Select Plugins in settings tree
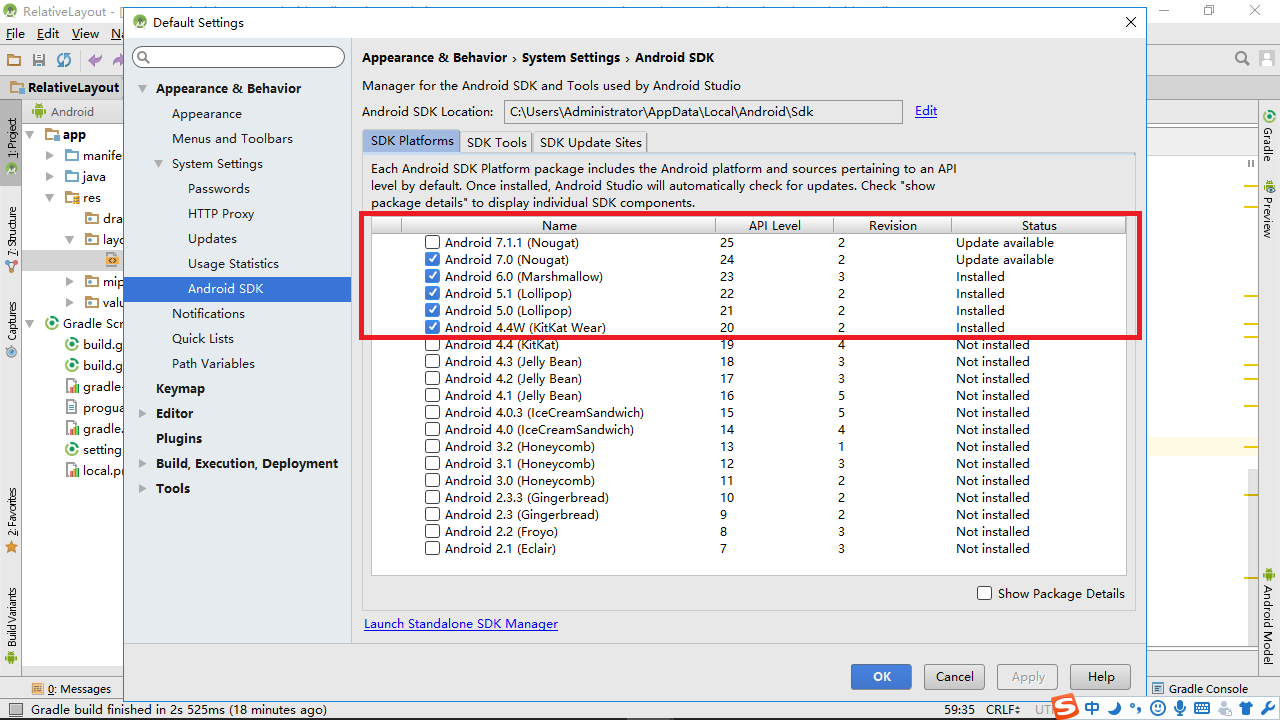 coord(179,438)
